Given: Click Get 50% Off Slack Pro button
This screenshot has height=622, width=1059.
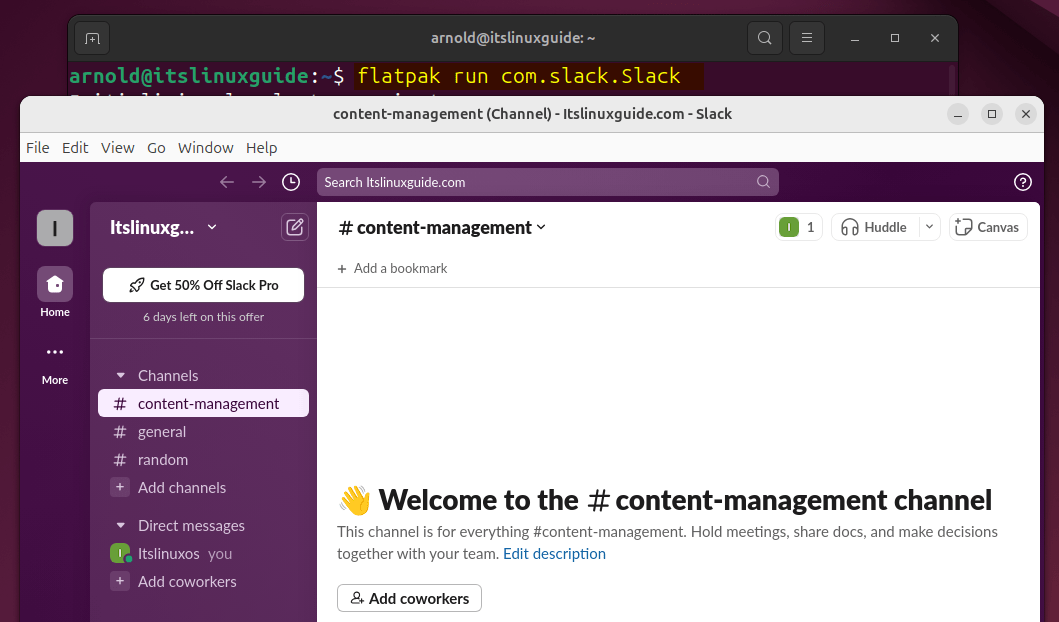Looking at the screenshot, I should (x=203, y=285).
